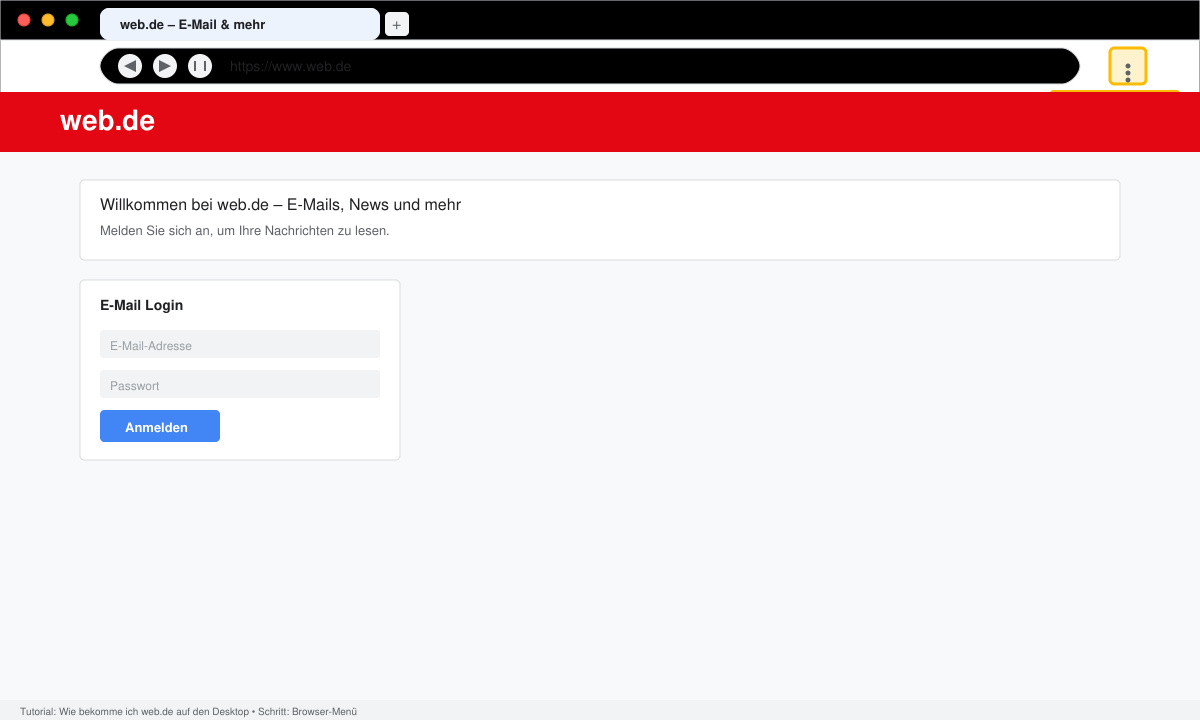
Task: Click the third round button in the address bar
Action: pos(200,66)
